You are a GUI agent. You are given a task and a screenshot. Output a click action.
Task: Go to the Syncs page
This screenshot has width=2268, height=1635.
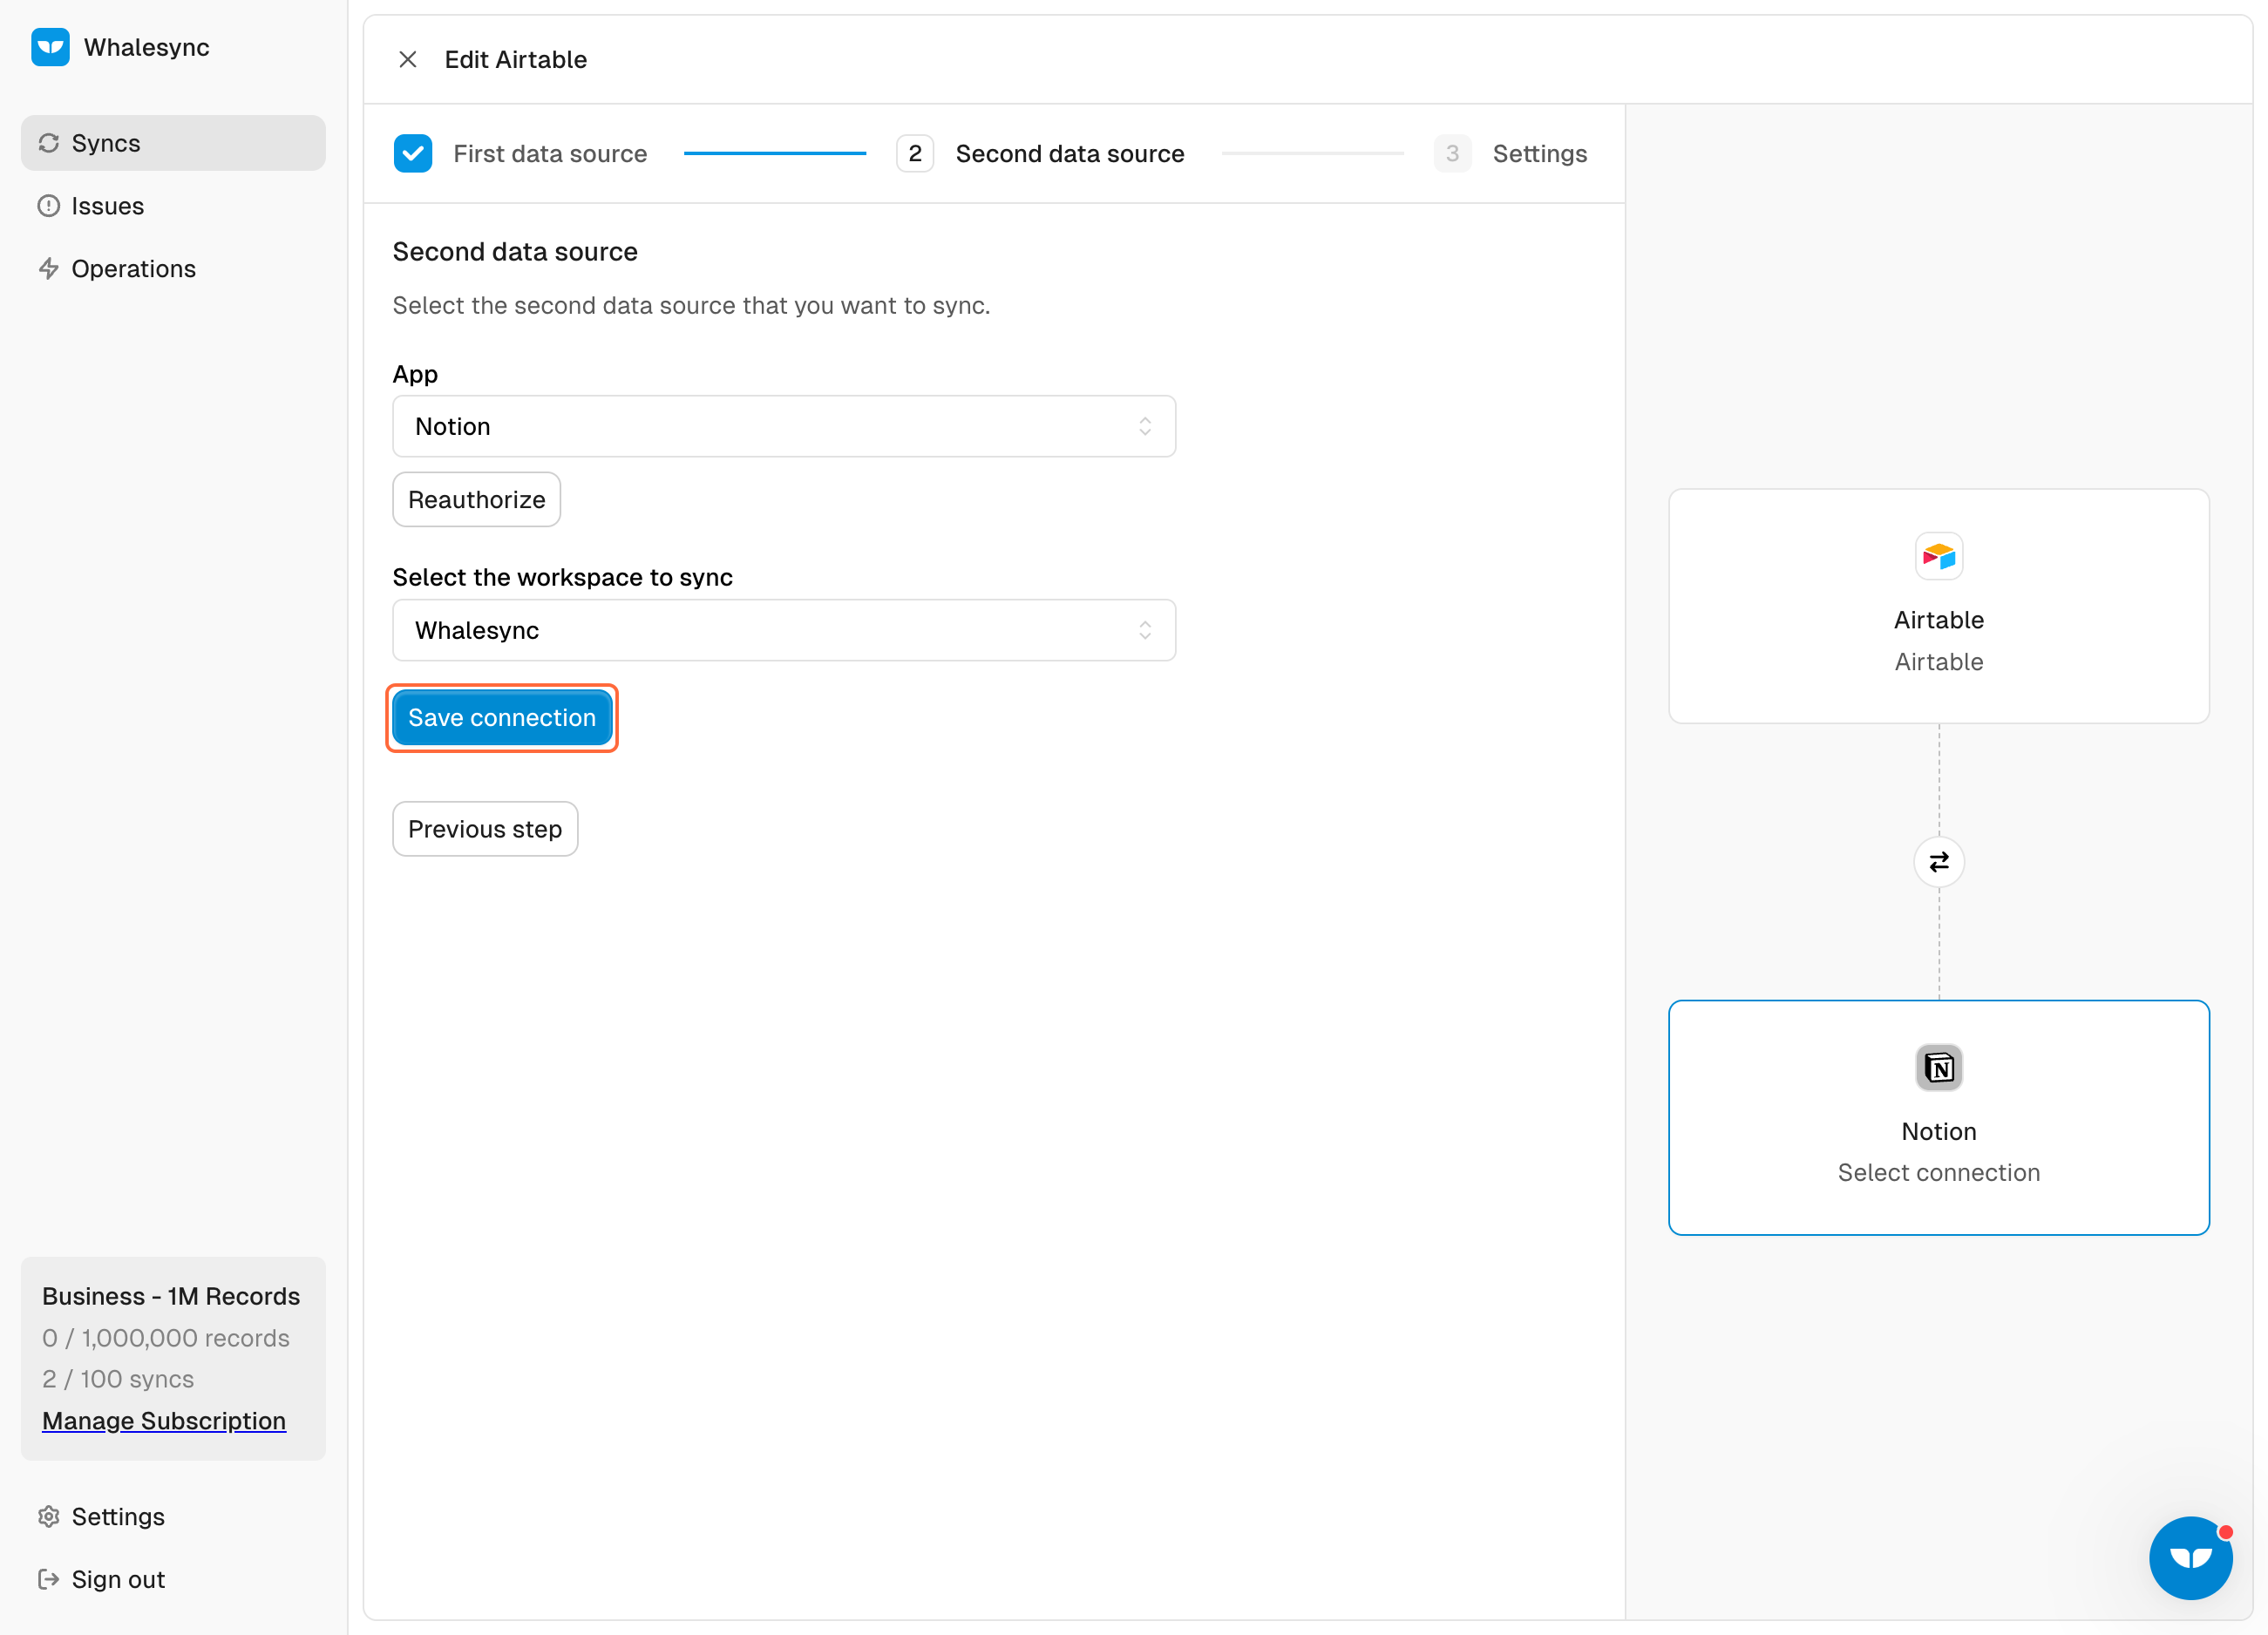pyautogui.click(x=173, y=143)
